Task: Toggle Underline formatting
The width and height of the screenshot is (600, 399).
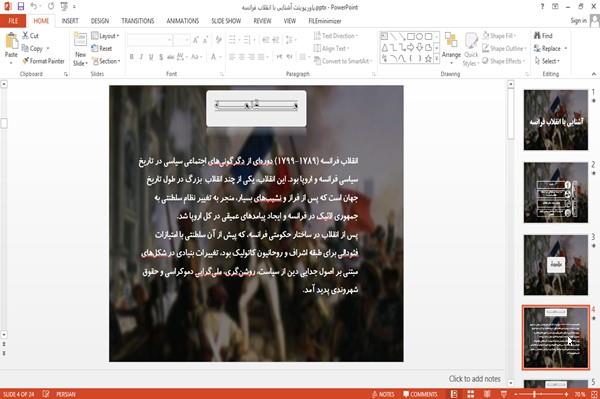Action: click(x=151, y=57)
